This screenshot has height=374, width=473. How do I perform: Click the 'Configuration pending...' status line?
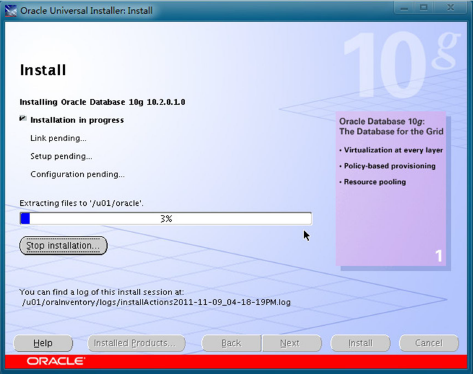tap(77, 174)
